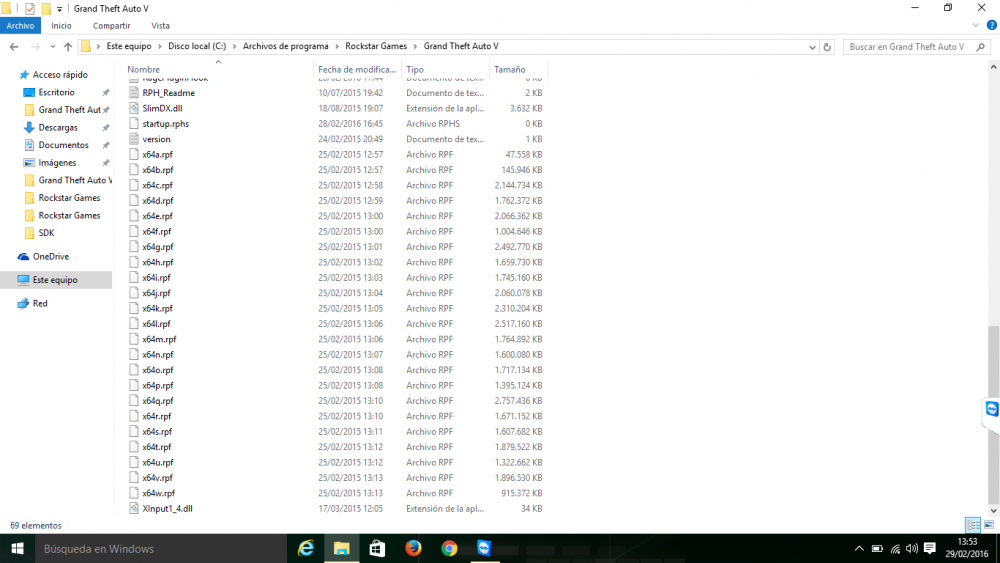1000x563 pixels.
Task: Click the TeamViewer side panel tab
Action: point(992,409)
